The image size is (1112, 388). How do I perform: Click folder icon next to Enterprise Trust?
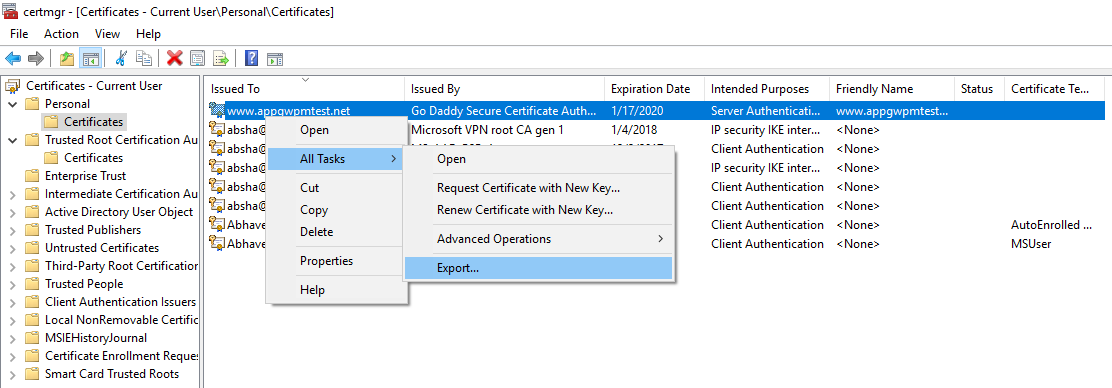click(31, 176)
